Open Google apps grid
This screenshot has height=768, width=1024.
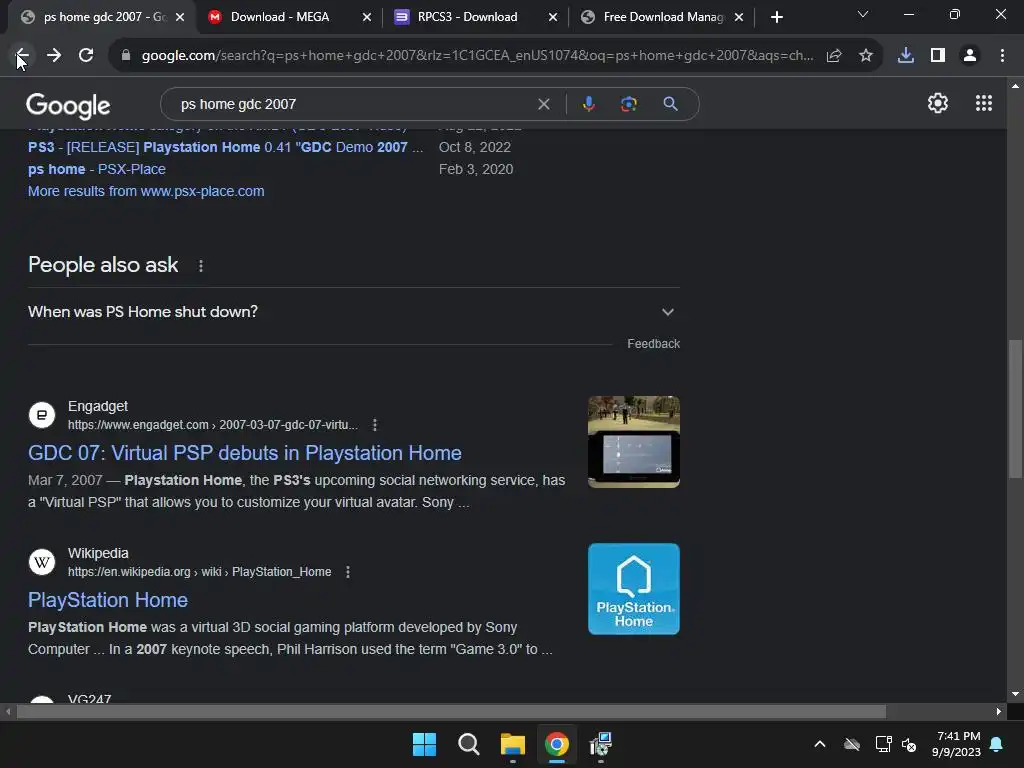(984, 103)
